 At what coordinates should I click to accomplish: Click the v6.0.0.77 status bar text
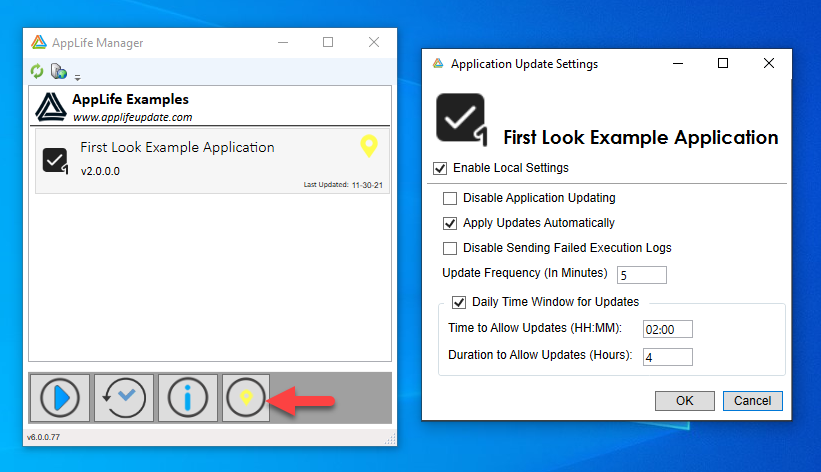click(x=43, y=437)
